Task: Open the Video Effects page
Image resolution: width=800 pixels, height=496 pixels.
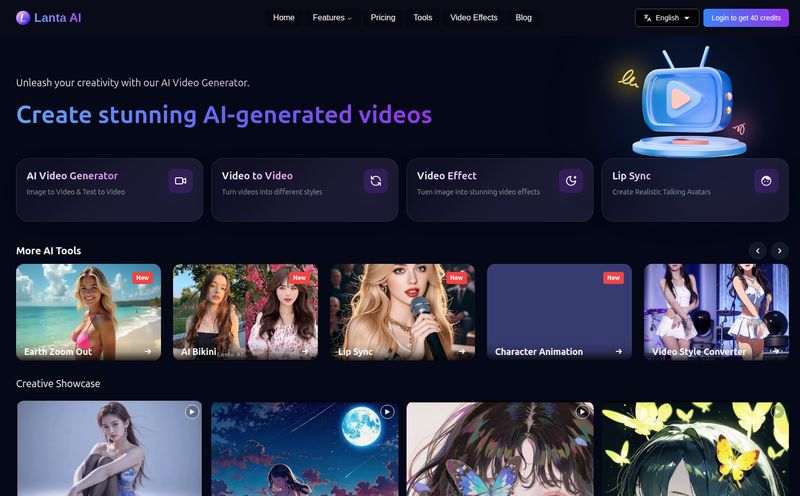Action: click(473, 18)
